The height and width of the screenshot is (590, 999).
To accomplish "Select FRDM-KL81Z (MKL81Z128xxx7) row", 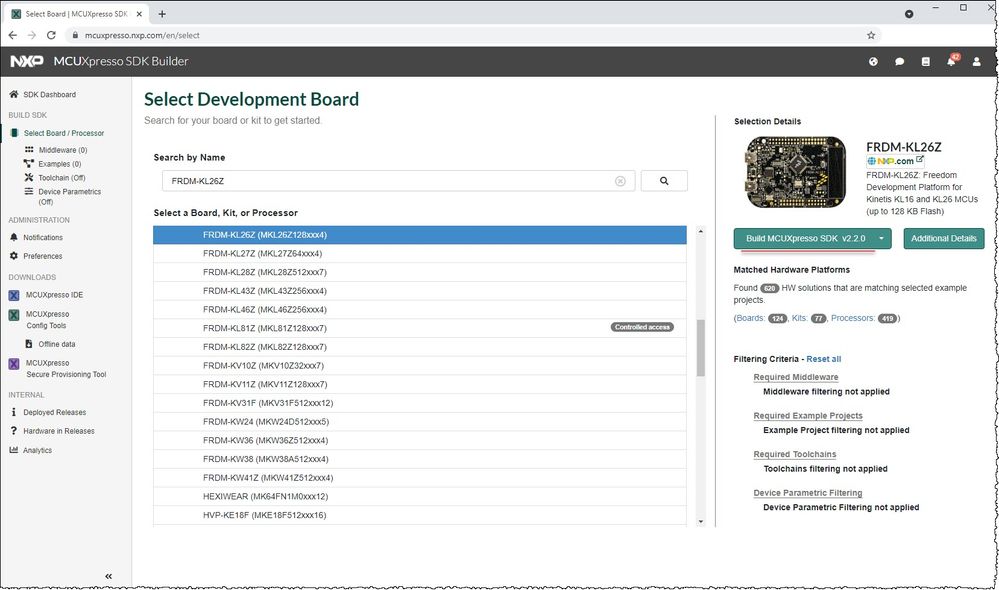I will click(x=420, y=328).
